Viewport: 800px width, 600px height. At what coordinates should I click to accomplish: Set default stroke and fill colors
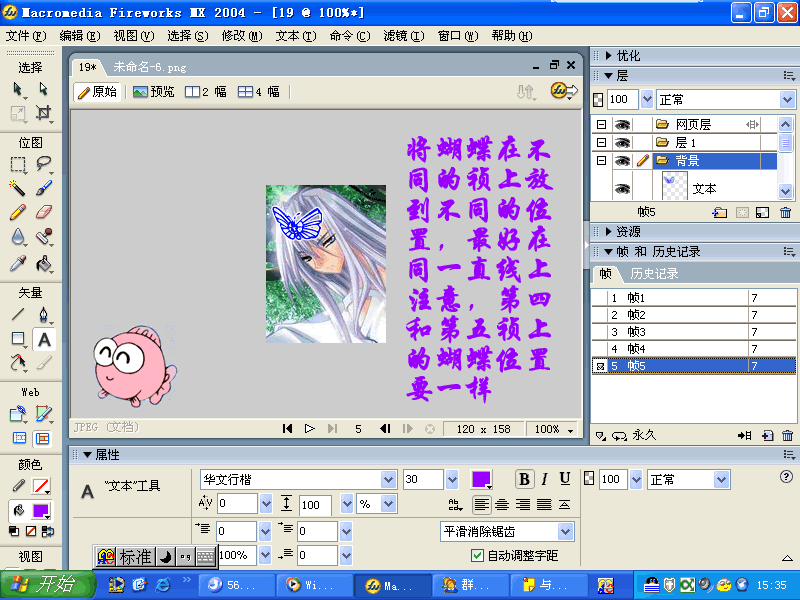[x=14, y=532]
